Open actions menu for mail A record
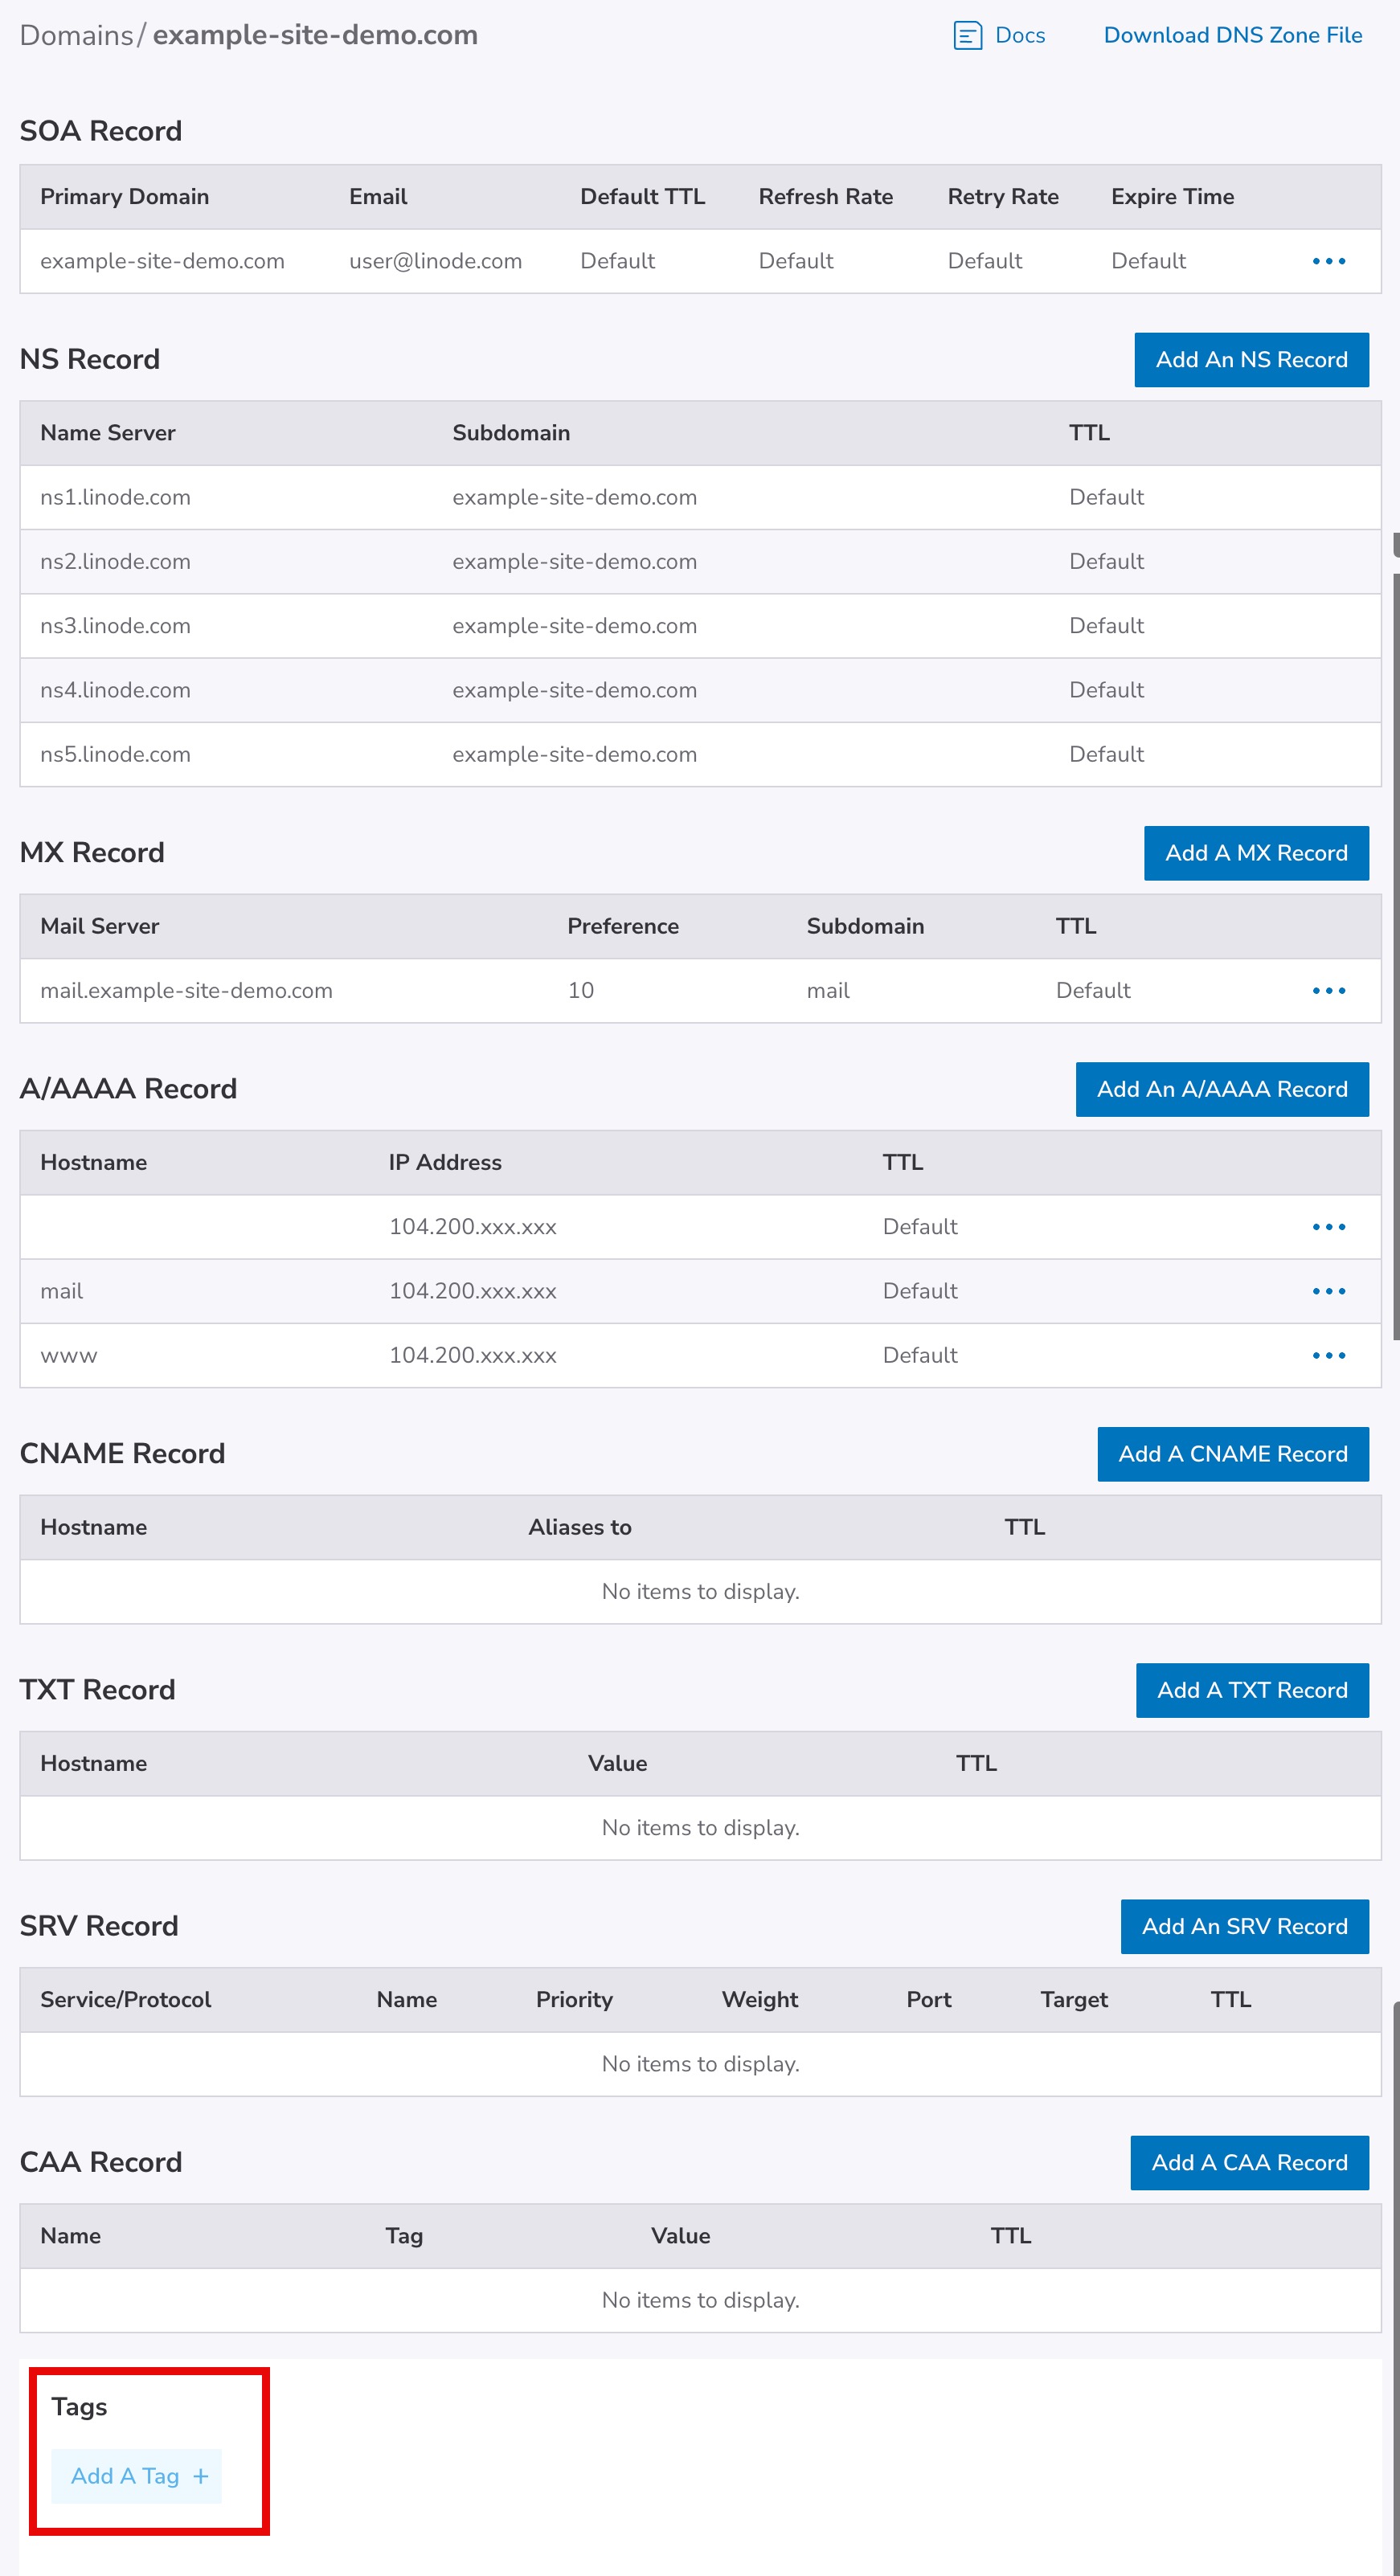The image size is (1400, 2576). point(1328,1291)
